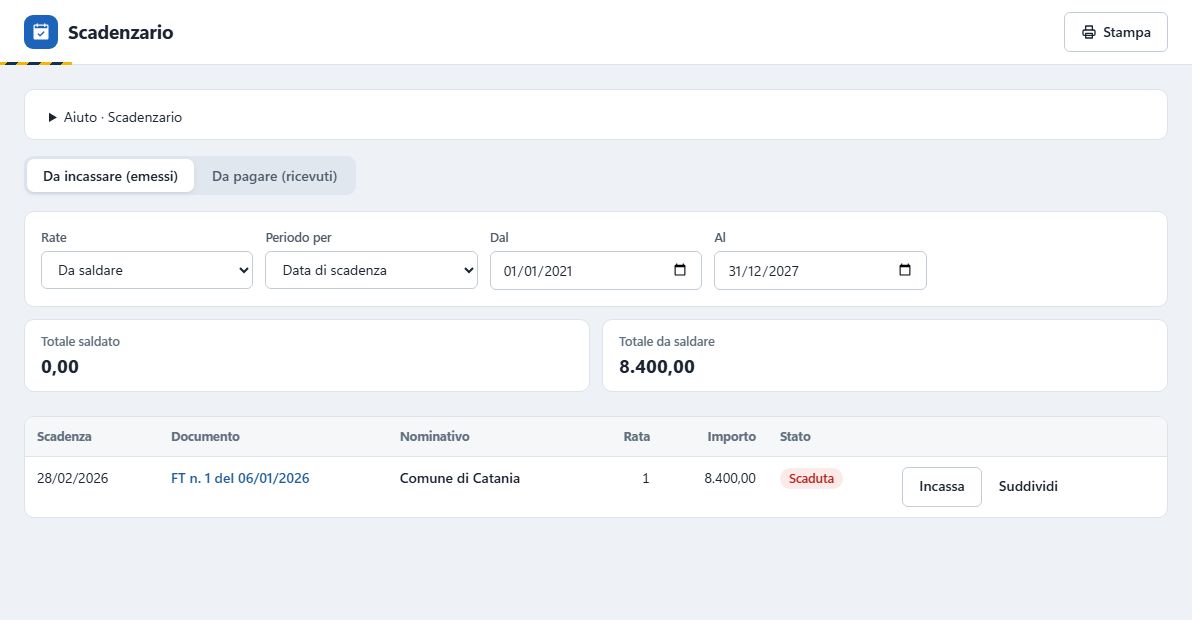Open invoice FT n. 1 del 06/01/2026
This screenshot has width=1192, height=620.
pyautogui.click(x=240, y=478)
